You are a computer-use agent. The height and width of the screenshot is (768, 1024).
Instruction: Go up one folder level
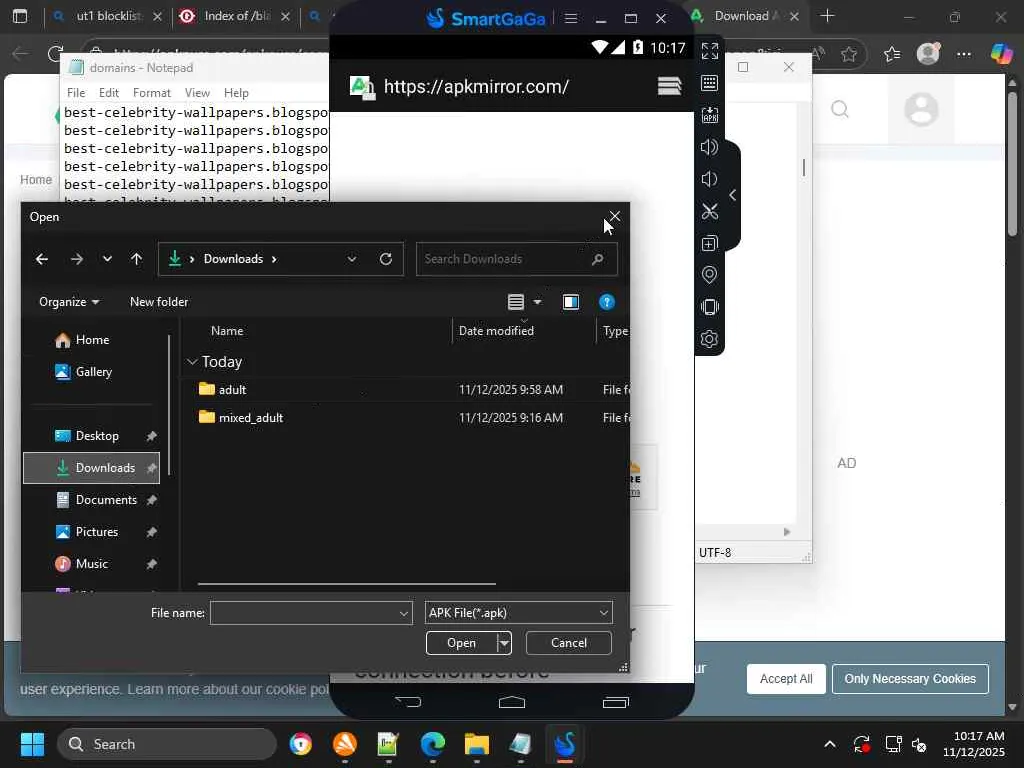point(136,259)
